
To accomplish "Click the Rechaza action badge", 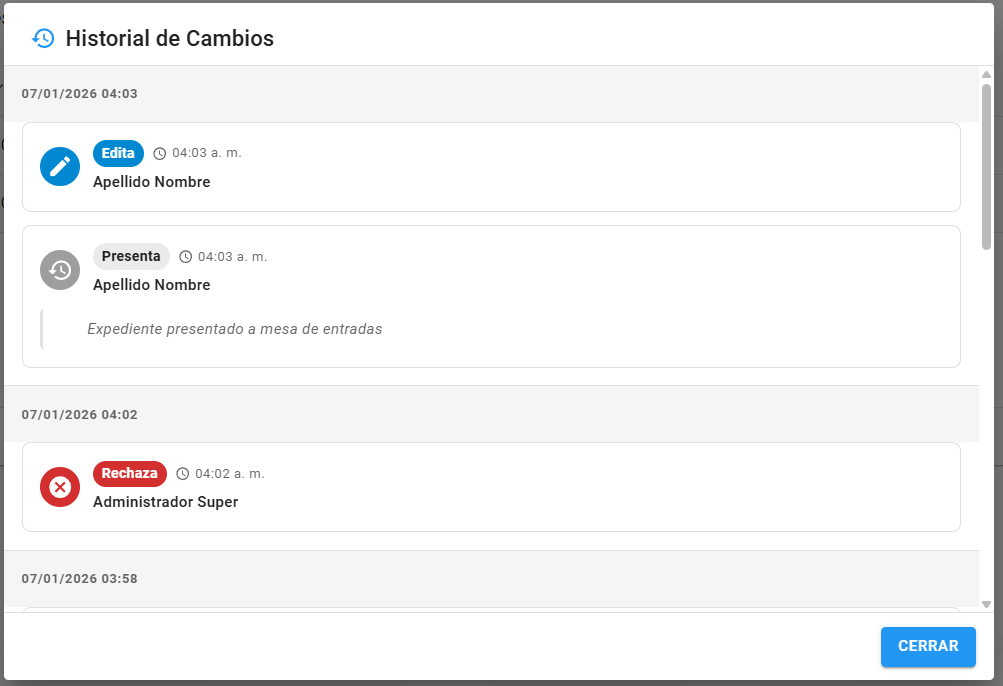I will click(x=129, y=473).
